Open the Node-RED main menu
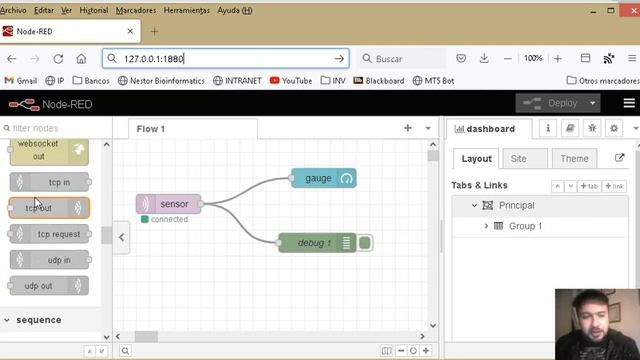 click(x=629, y=103)
